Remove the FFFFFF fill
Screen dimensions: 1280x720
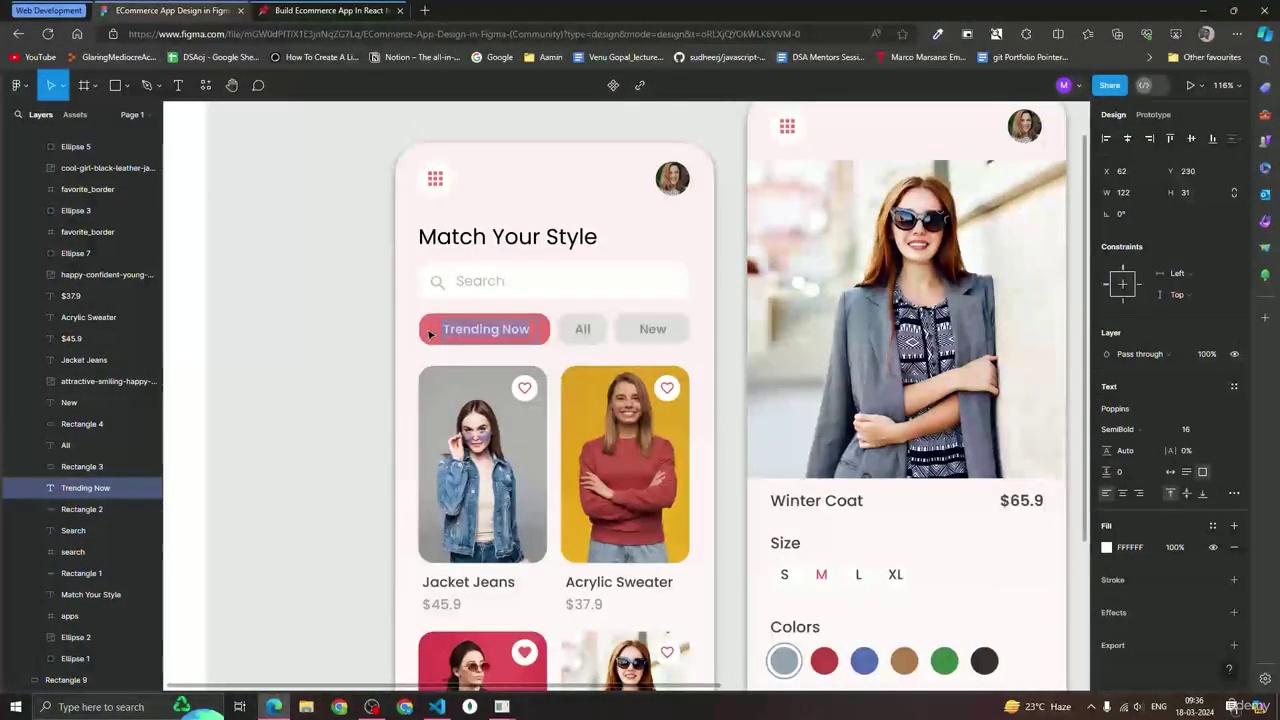coord(1234,547)
